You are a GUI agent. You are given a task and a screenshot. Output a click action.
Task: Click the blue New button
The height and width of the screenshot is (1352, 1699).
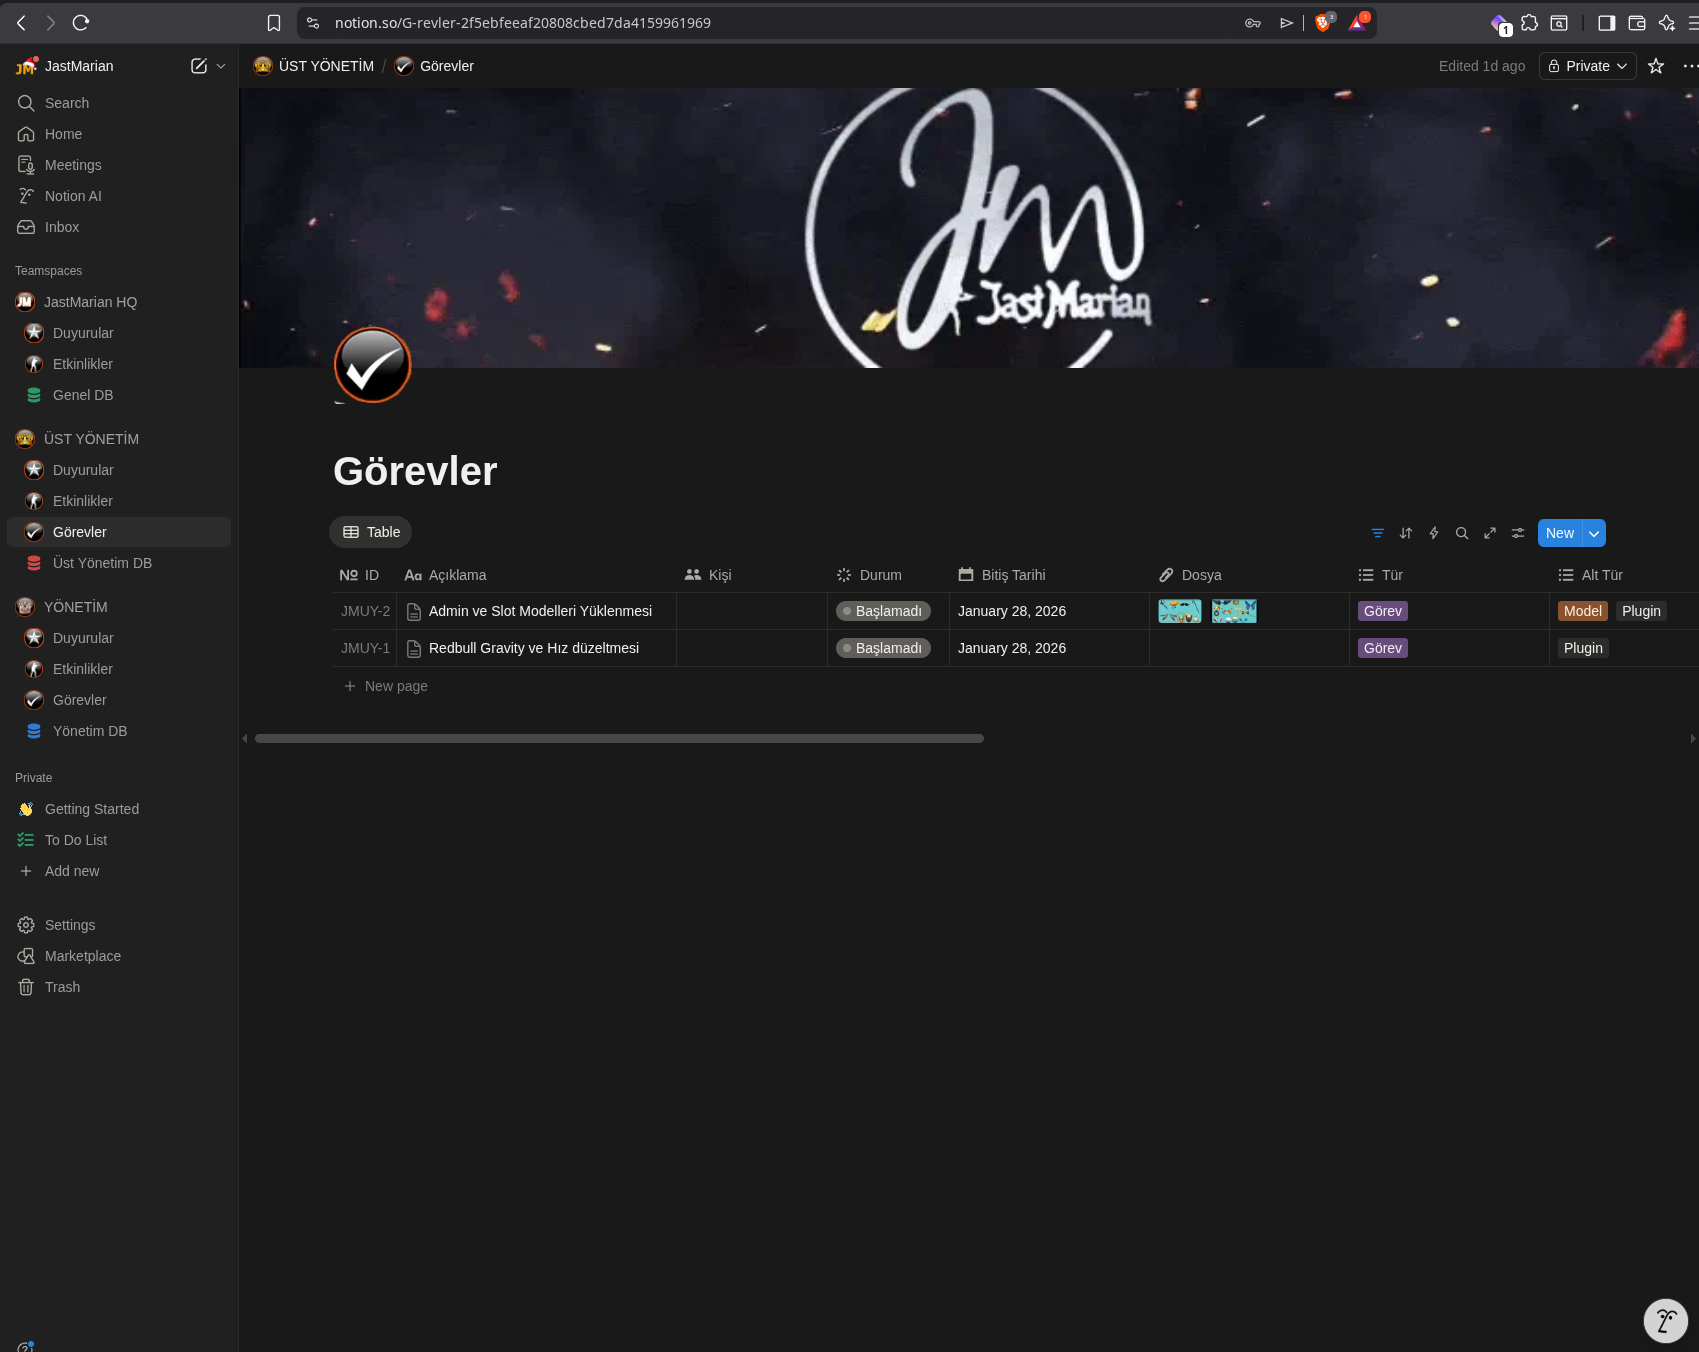(x=1560, y=533)
